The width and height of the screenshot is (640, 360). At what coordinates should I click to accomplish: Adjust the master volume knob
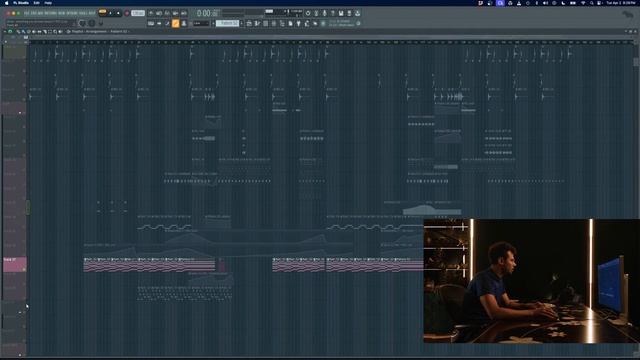[82, 23]
